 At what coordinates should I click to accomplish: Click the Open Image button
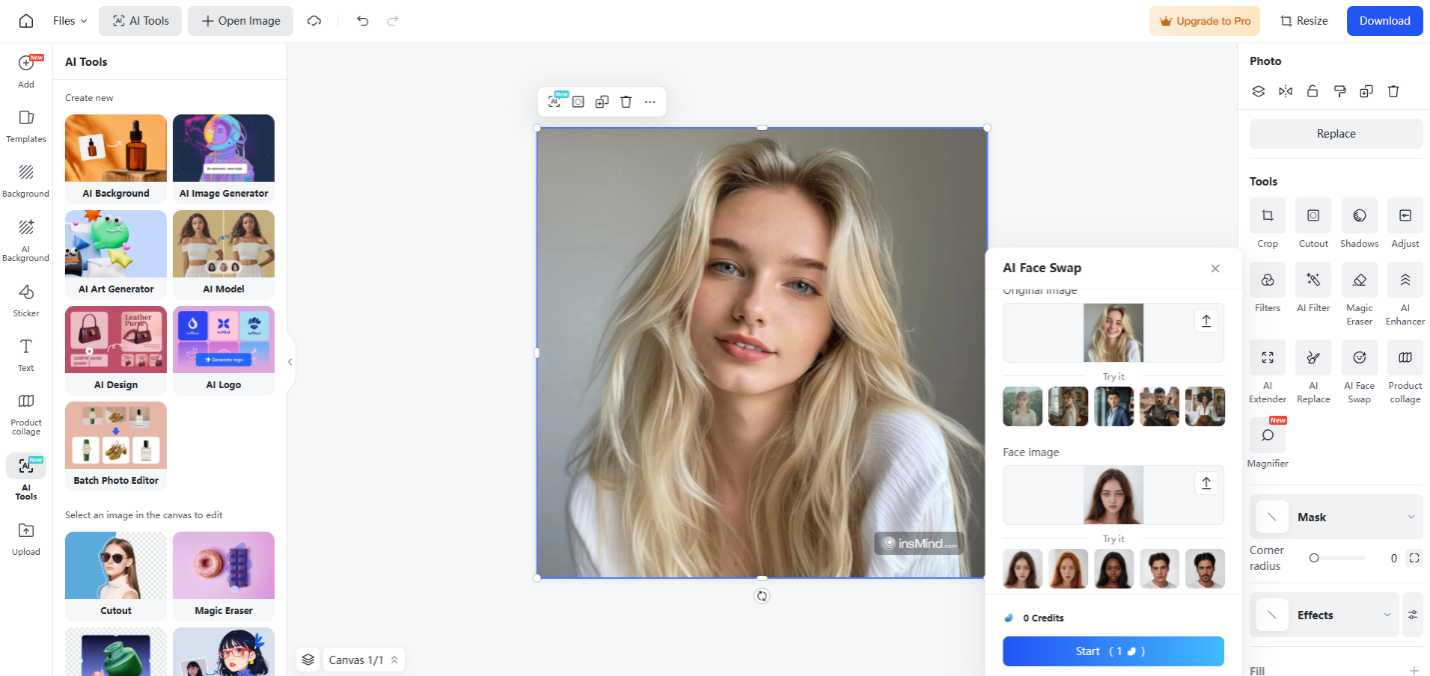pos(240,21)
